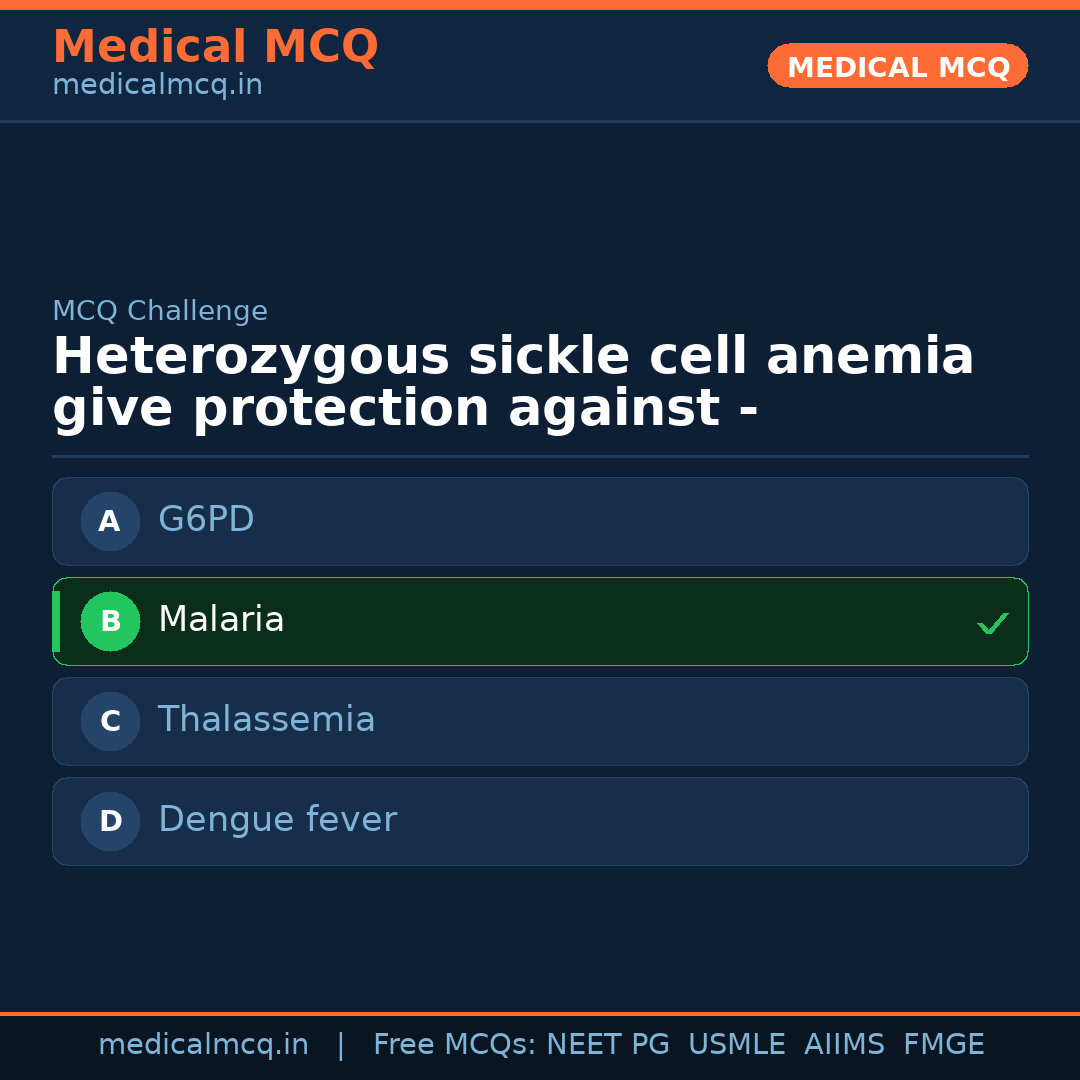Click the D letter circle icon
The image size is (1080, 1080).
click(x=110, y=821)
